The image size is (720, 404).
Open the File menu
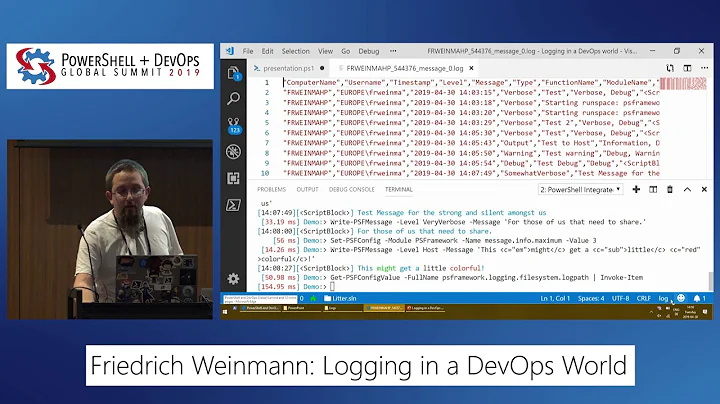click(248, 51)
